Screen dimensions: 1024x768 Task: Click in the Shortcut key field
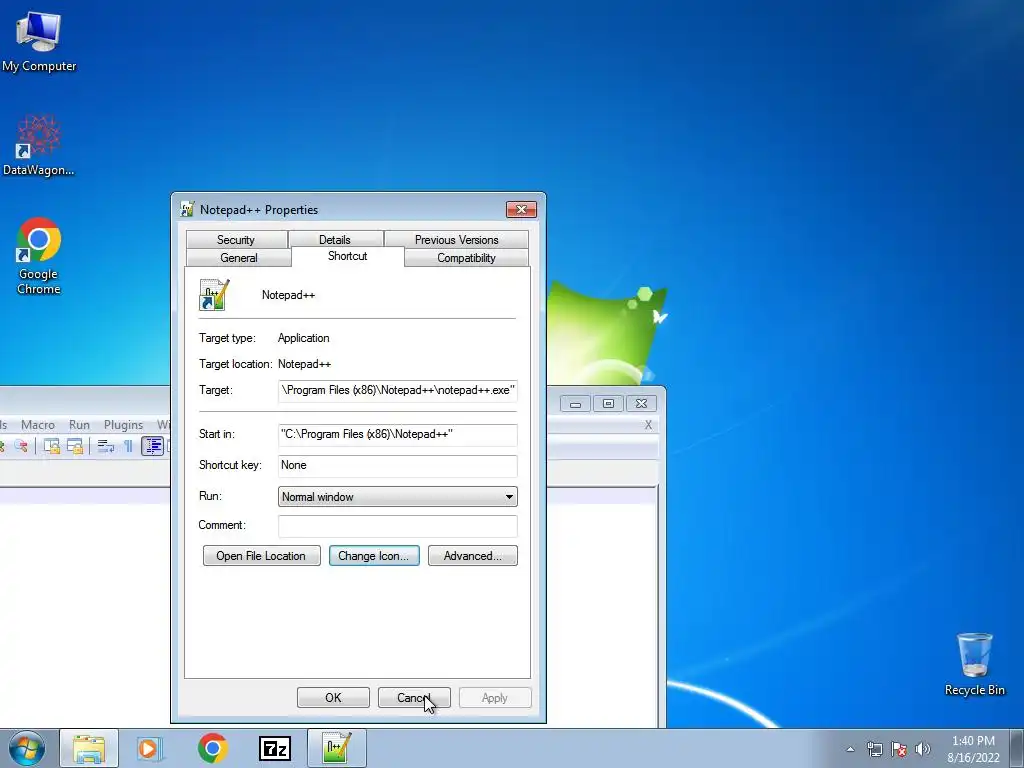(398, 466)
